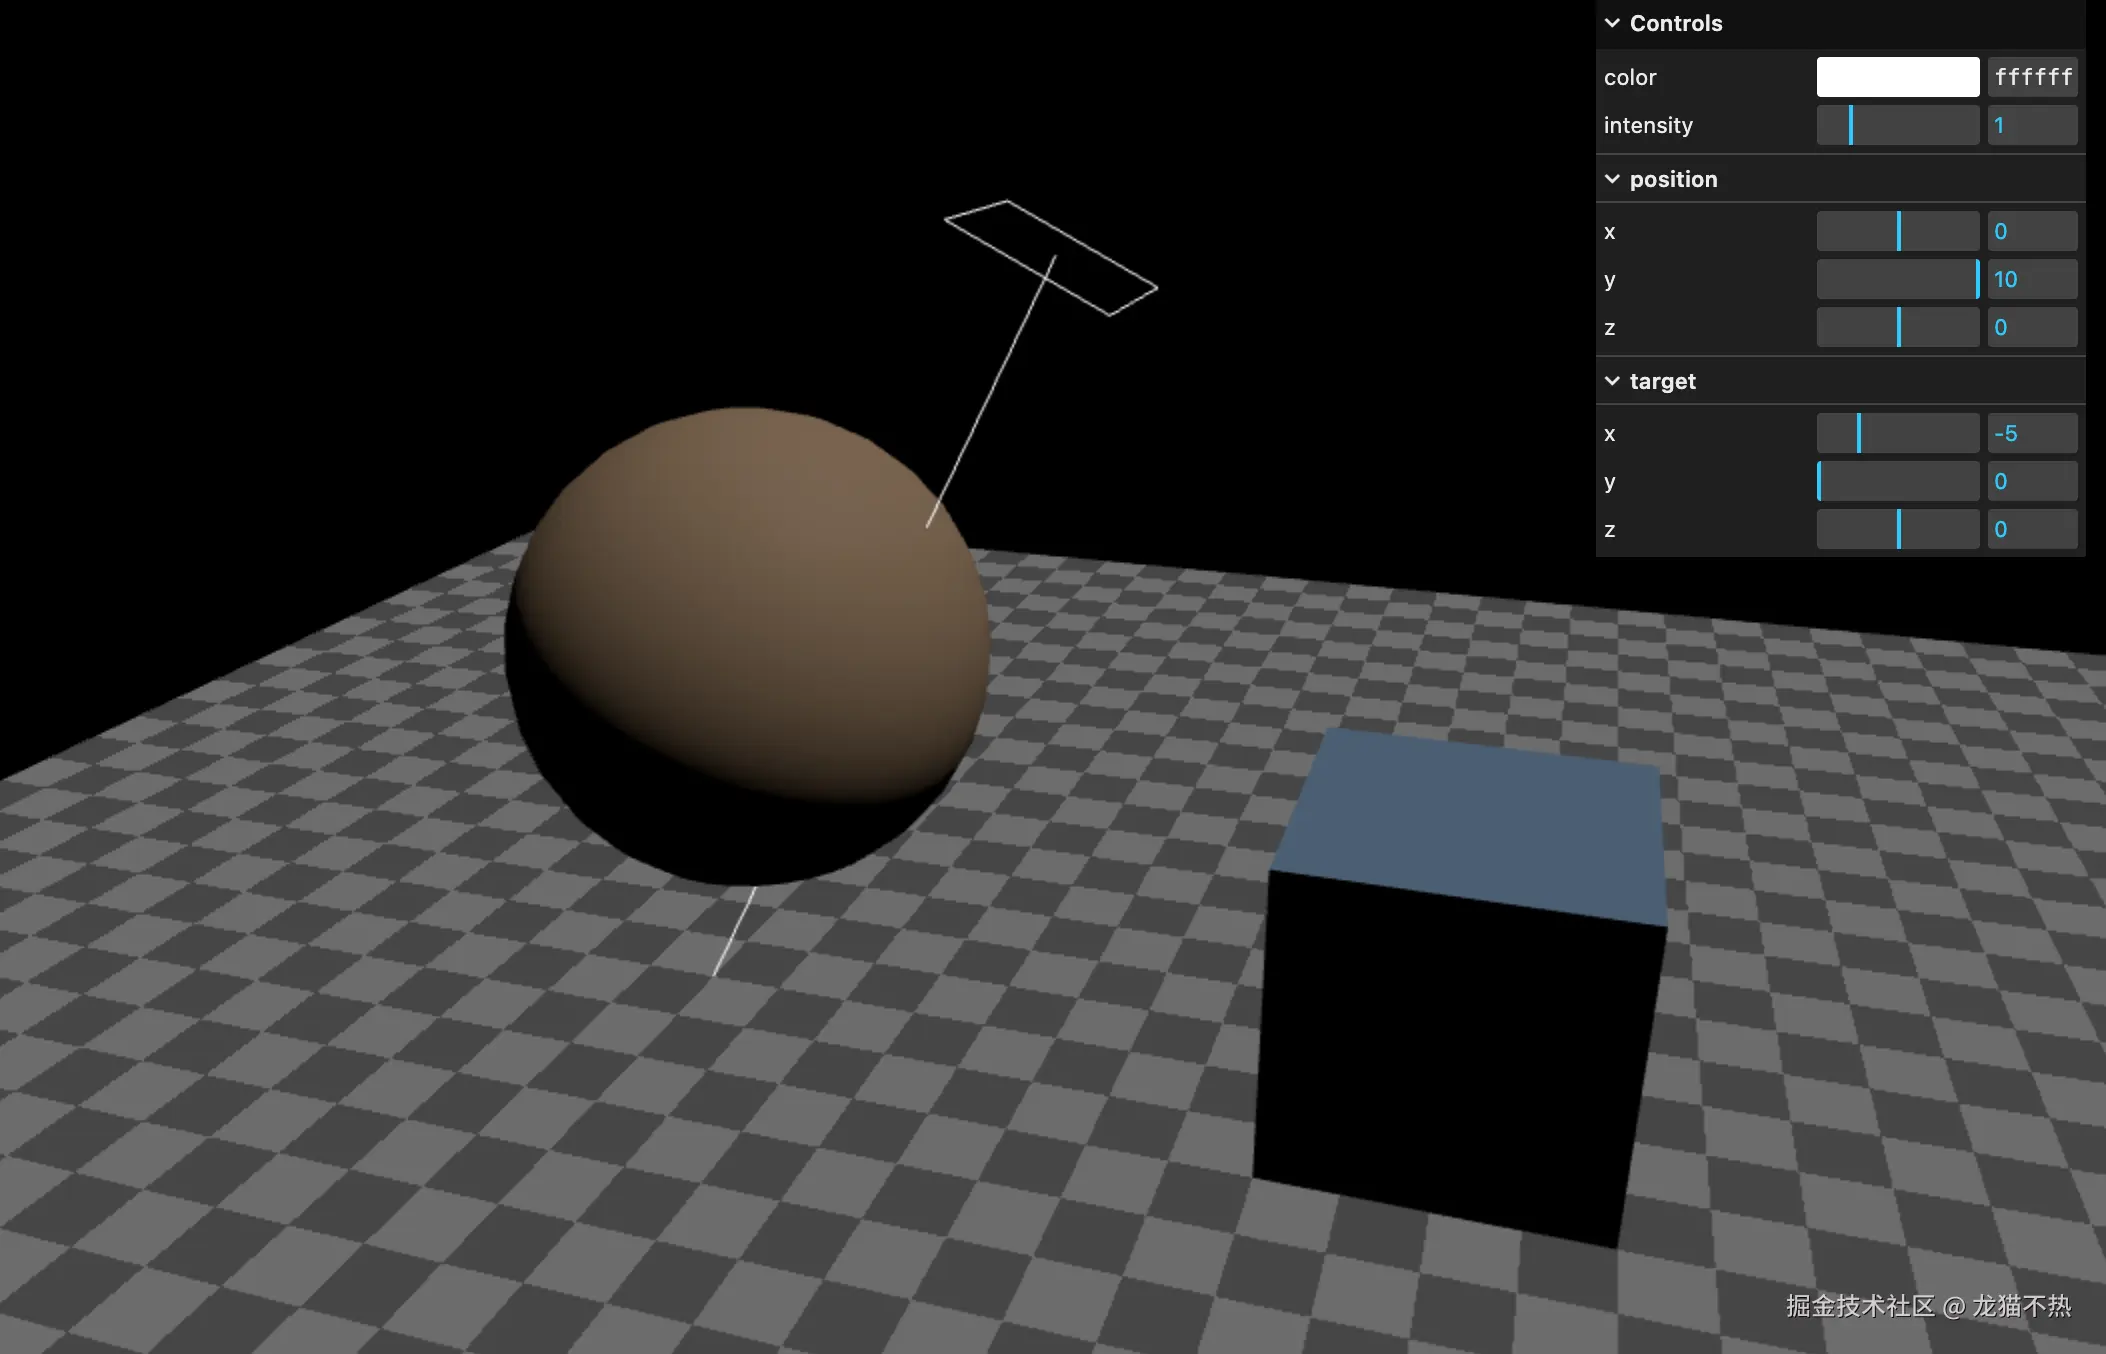2106x1354 pixels.
Task: Click the target y slider
Action: [1897, 481]
